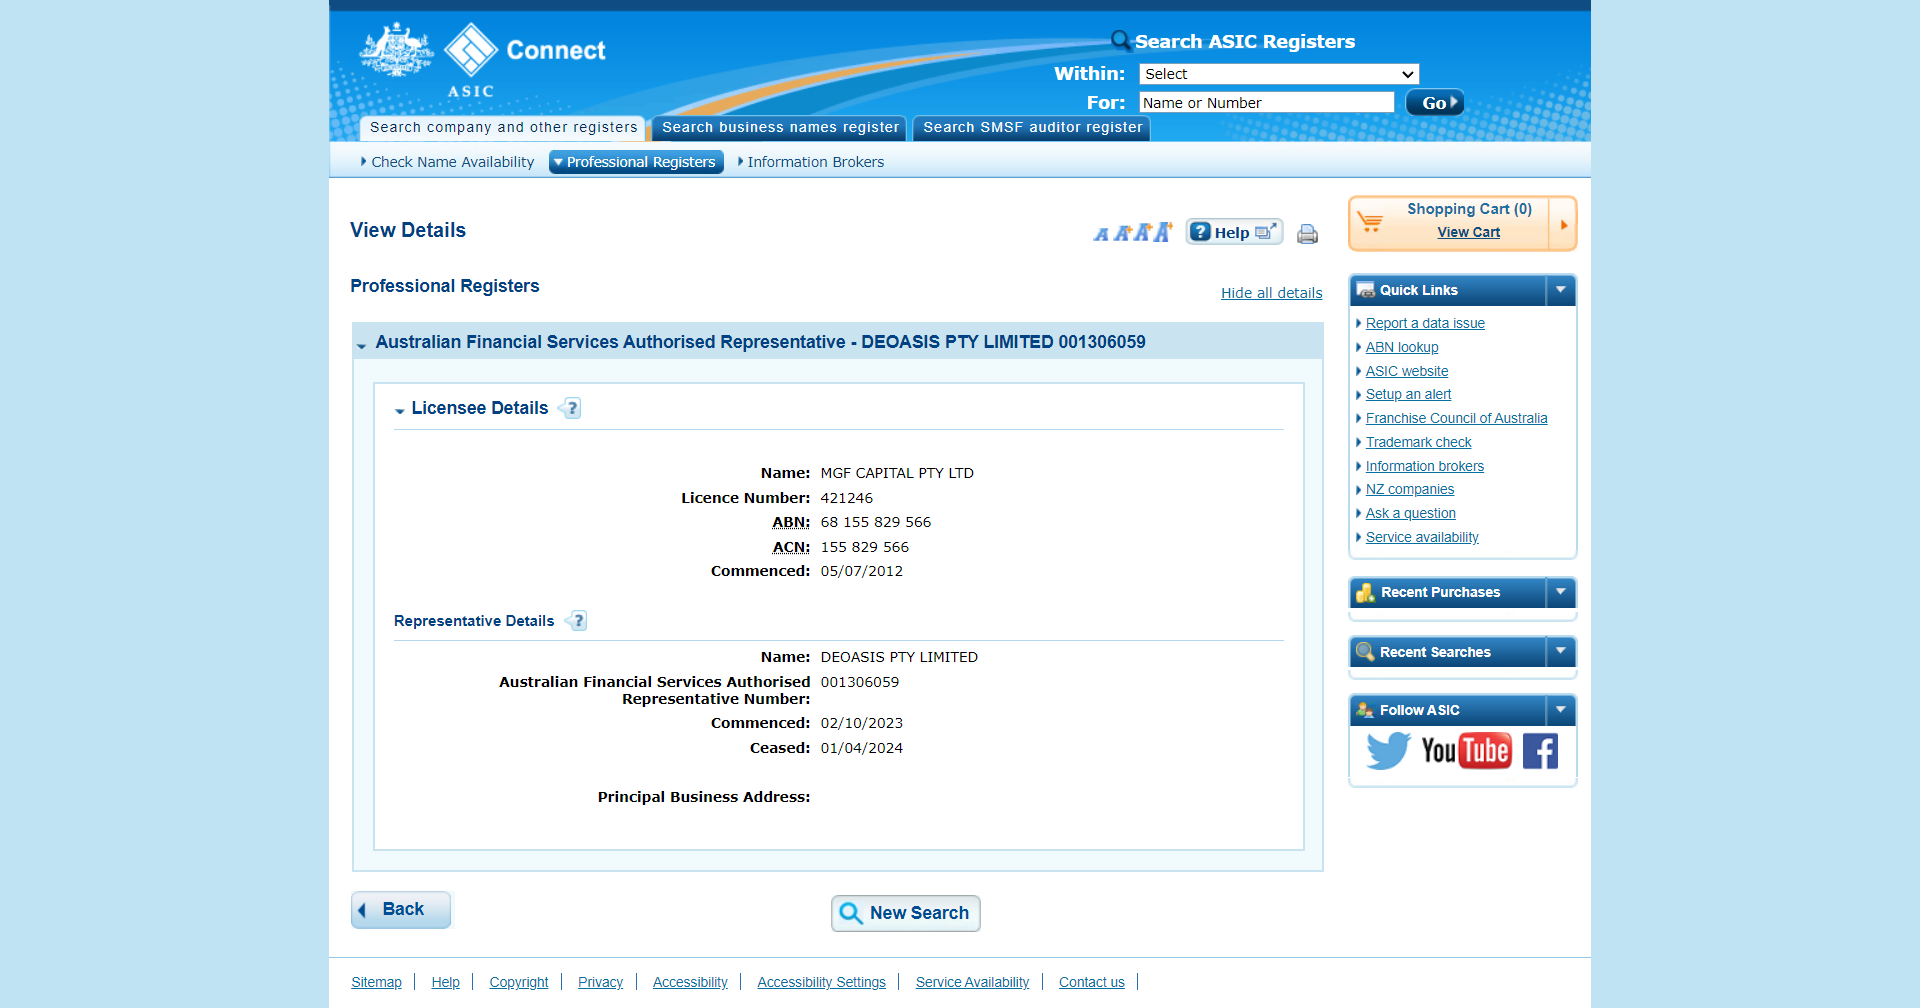Click the licensee name MGF CAPITAL PTY LTD
Viewport: 1920px width, 1008px height.
tap(897, 473)
